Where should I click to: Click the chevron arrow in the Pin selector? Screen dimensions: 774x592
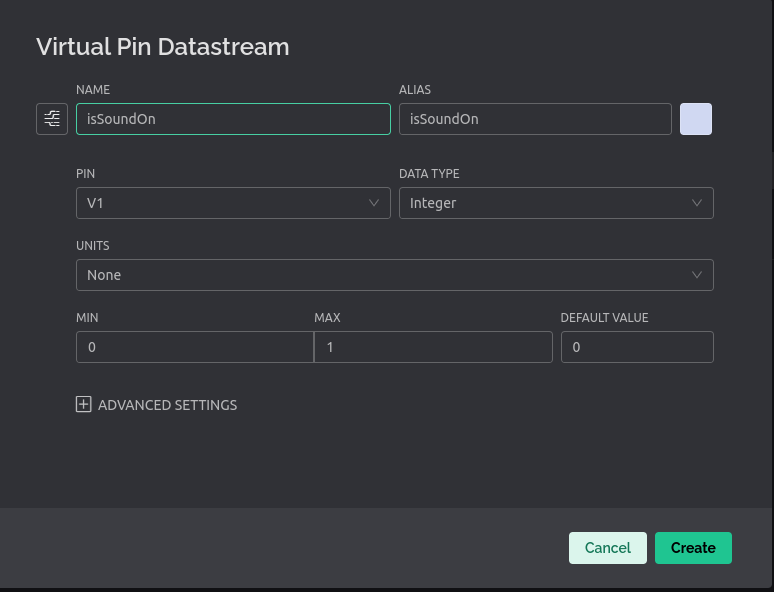point(375,203)
